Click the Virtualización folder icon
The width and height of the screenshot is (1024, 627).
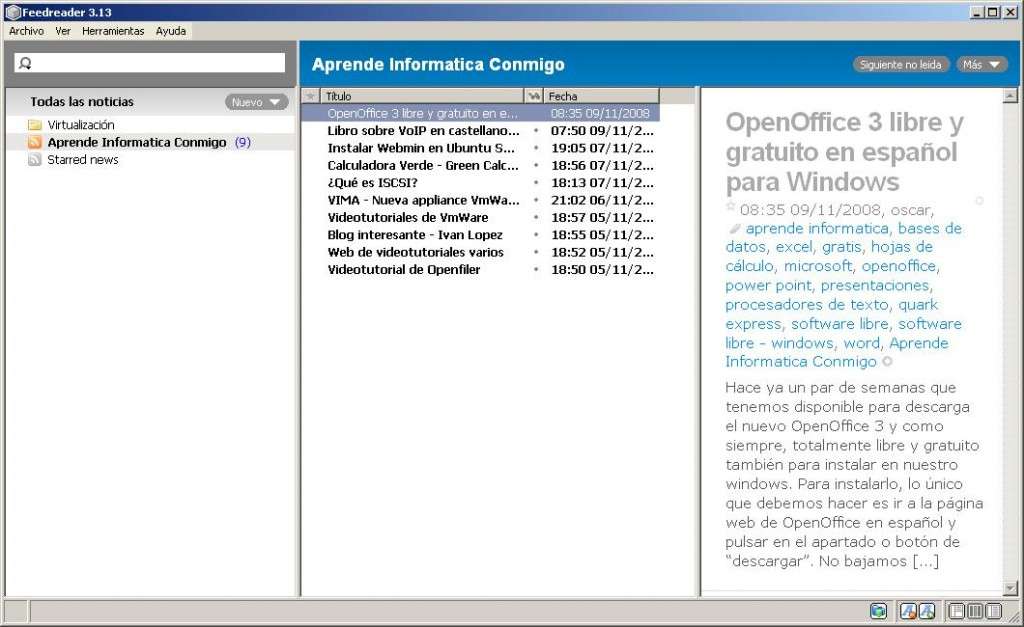[x=34, y=124]
